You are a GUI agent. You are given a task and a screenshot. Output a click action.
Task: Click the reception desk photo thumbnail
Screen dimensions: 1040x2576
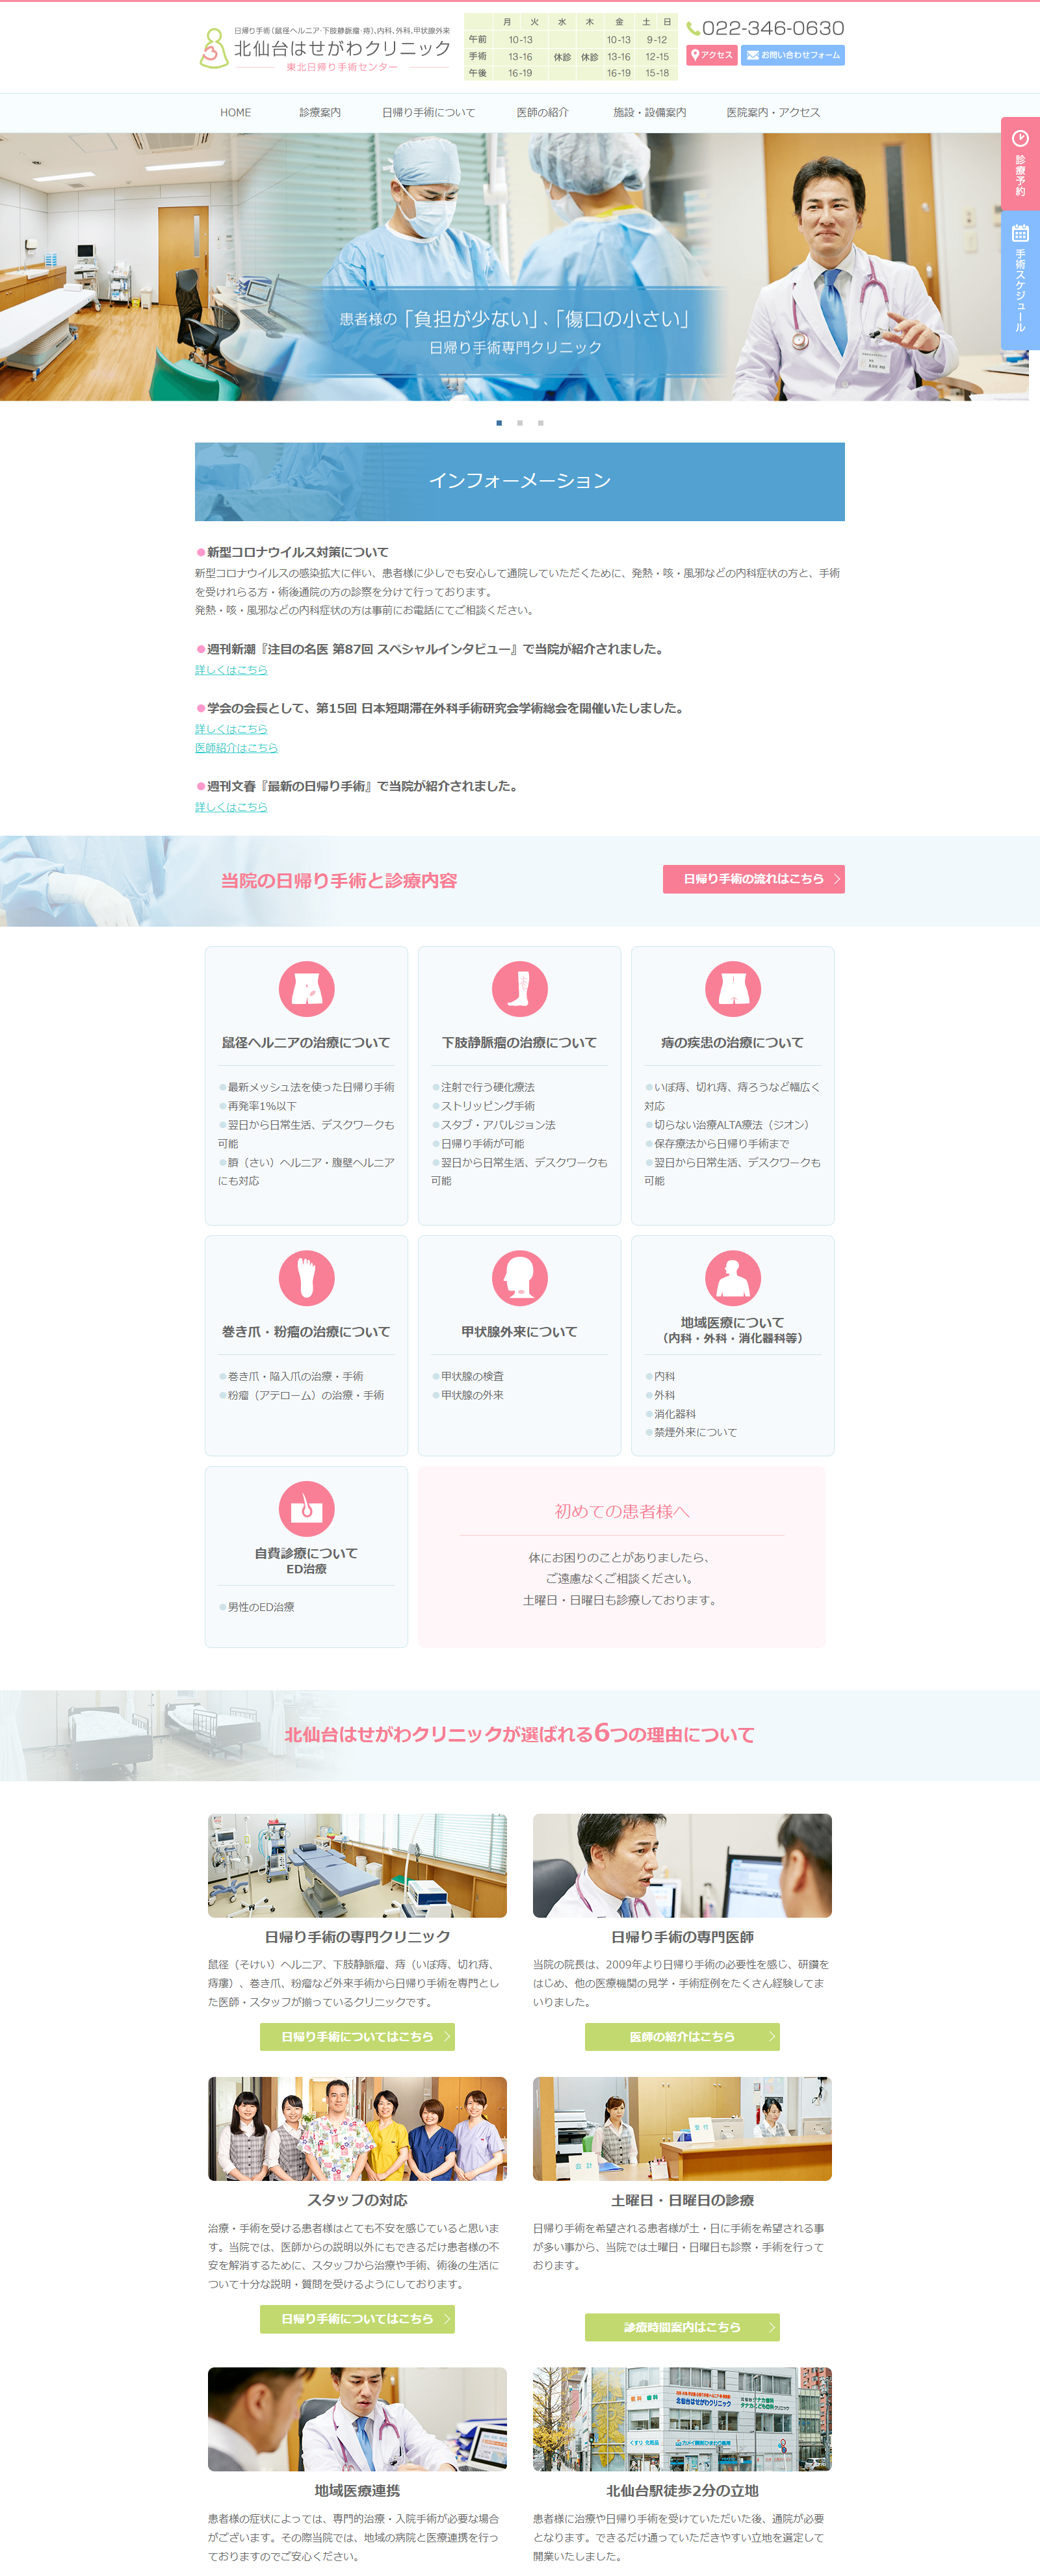tap(682, 2129)
